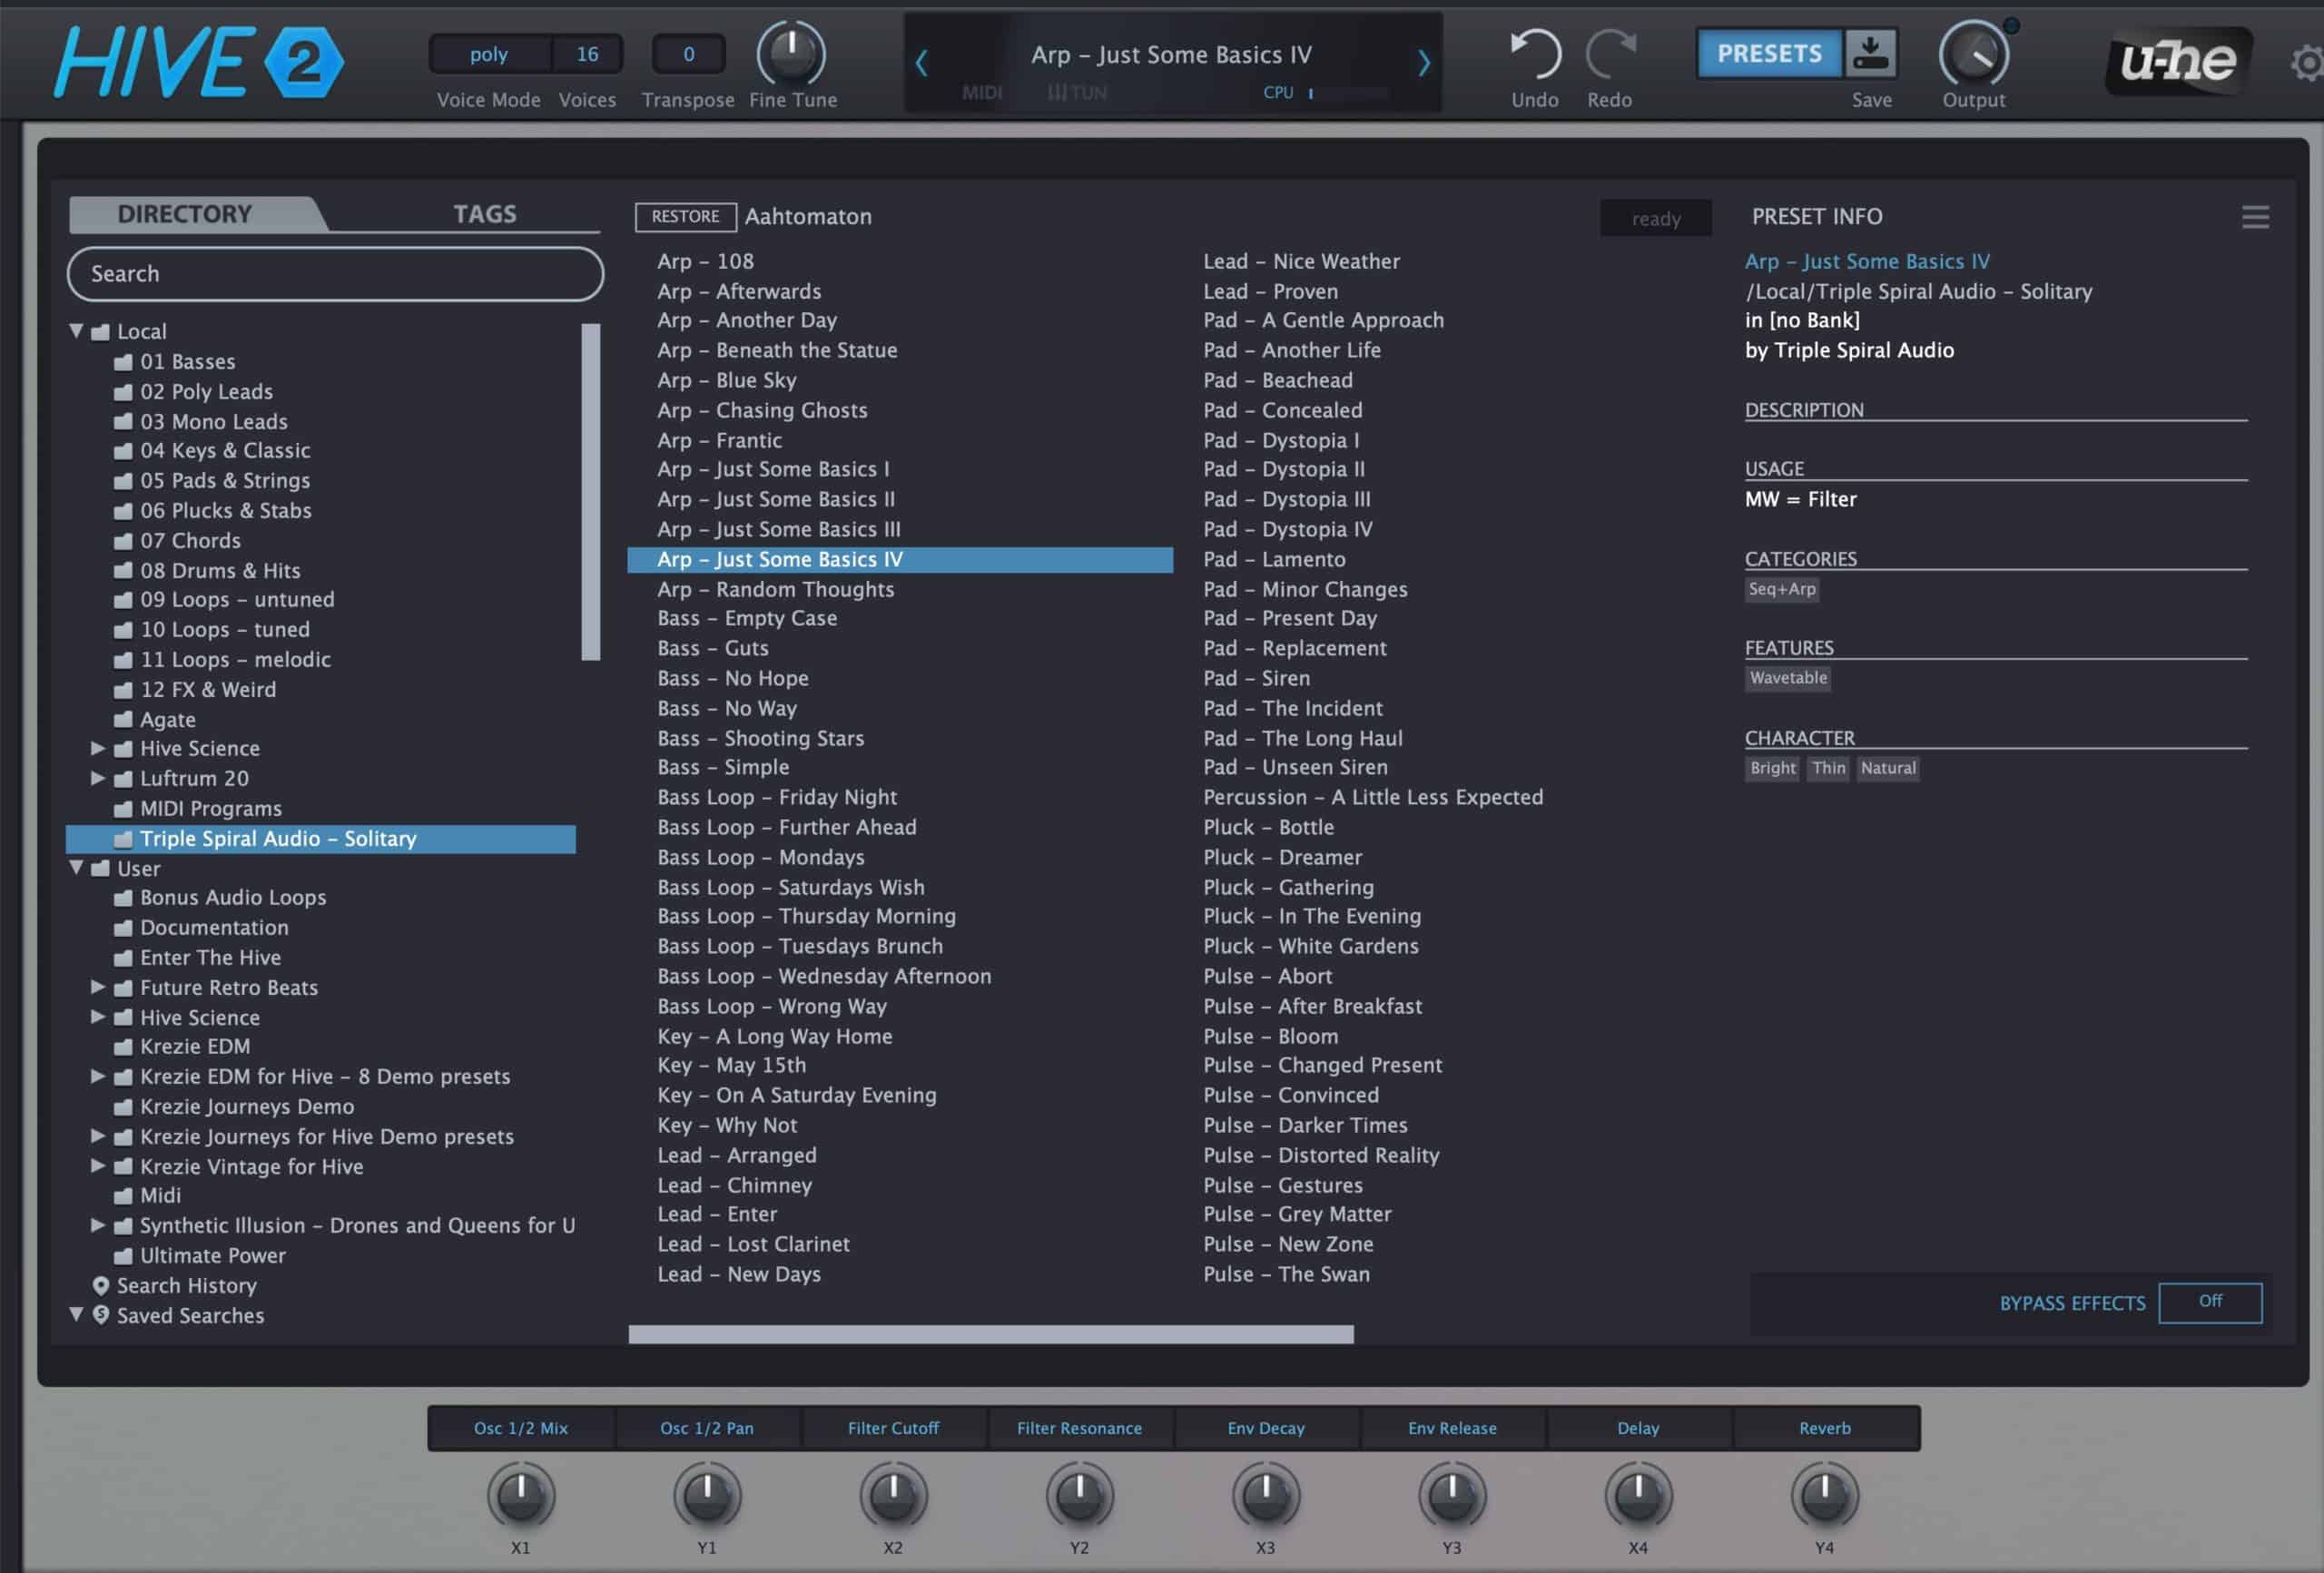Click the X1 Osc 1/2 Mix knob
The width and height of the screenshot is (2324, 1573).
click(x=521, y=1496)
